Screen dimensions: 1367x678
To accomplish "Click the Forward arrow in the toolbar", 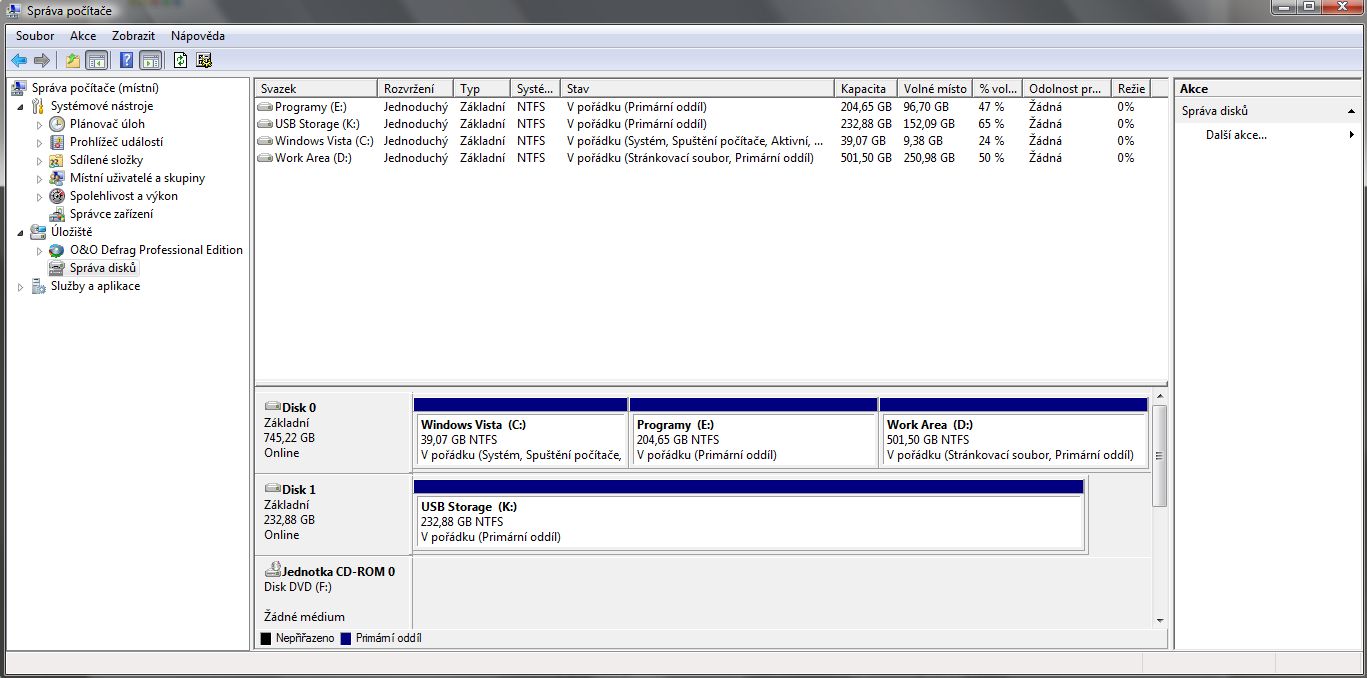I will coord(42,60).
